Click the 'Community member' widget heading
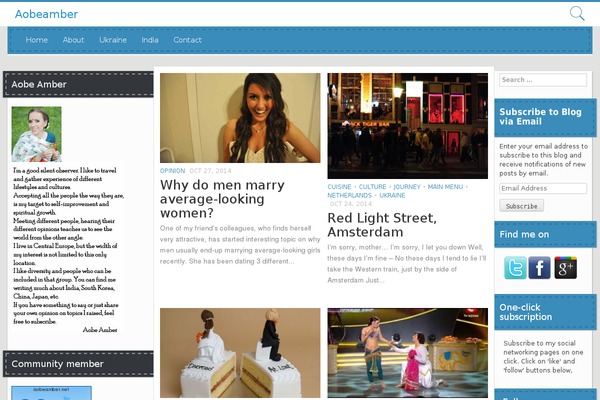 (57, 364)
